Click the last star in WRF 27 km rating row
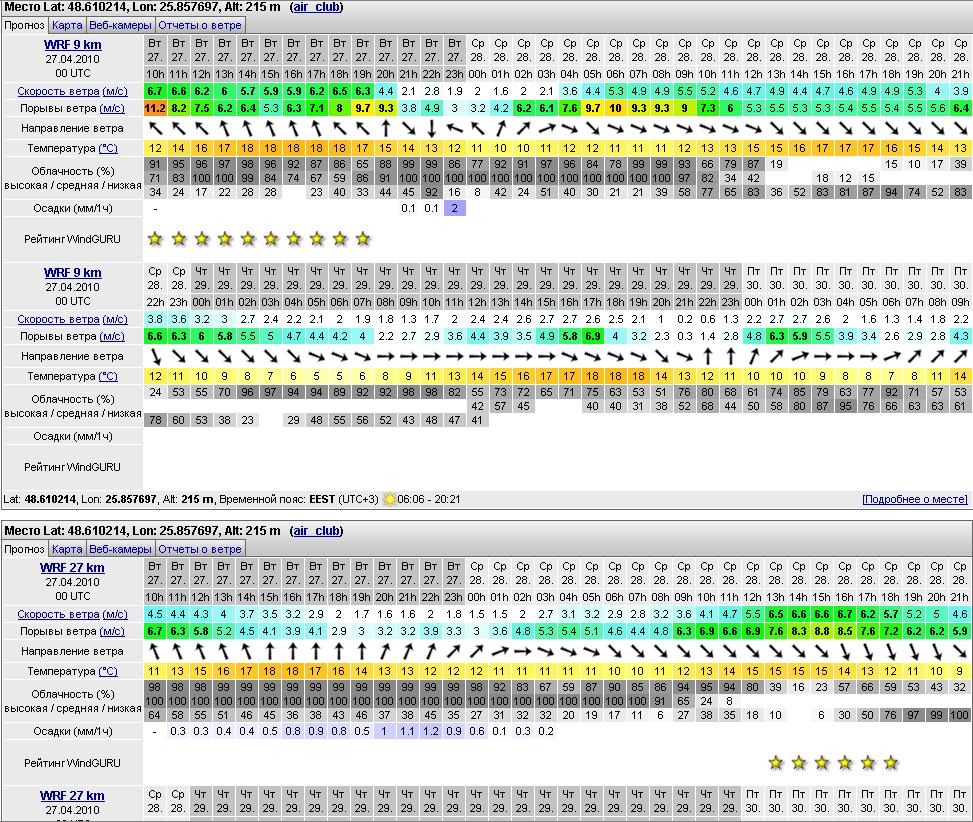Viewport: 973px width, 822px height. 890,763
